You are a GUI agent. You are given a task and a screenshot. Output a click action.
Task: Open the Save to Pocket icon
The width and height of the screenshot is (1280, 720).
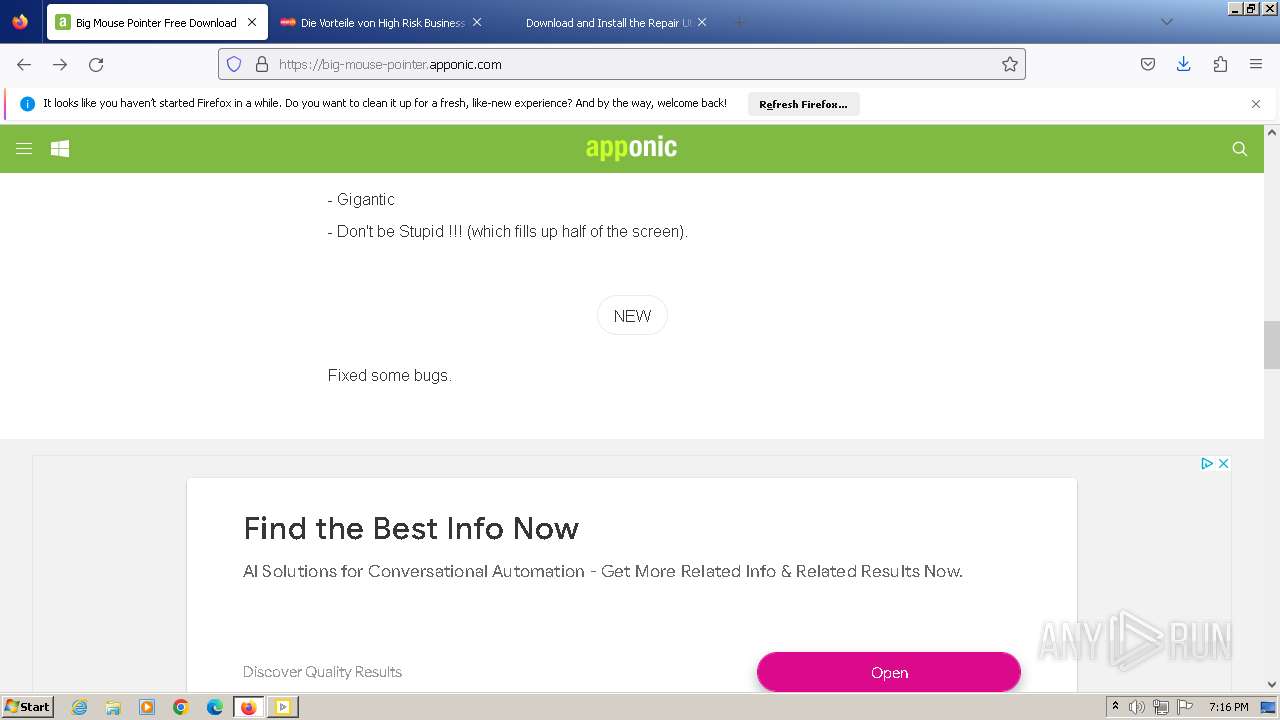(1148, 64)
